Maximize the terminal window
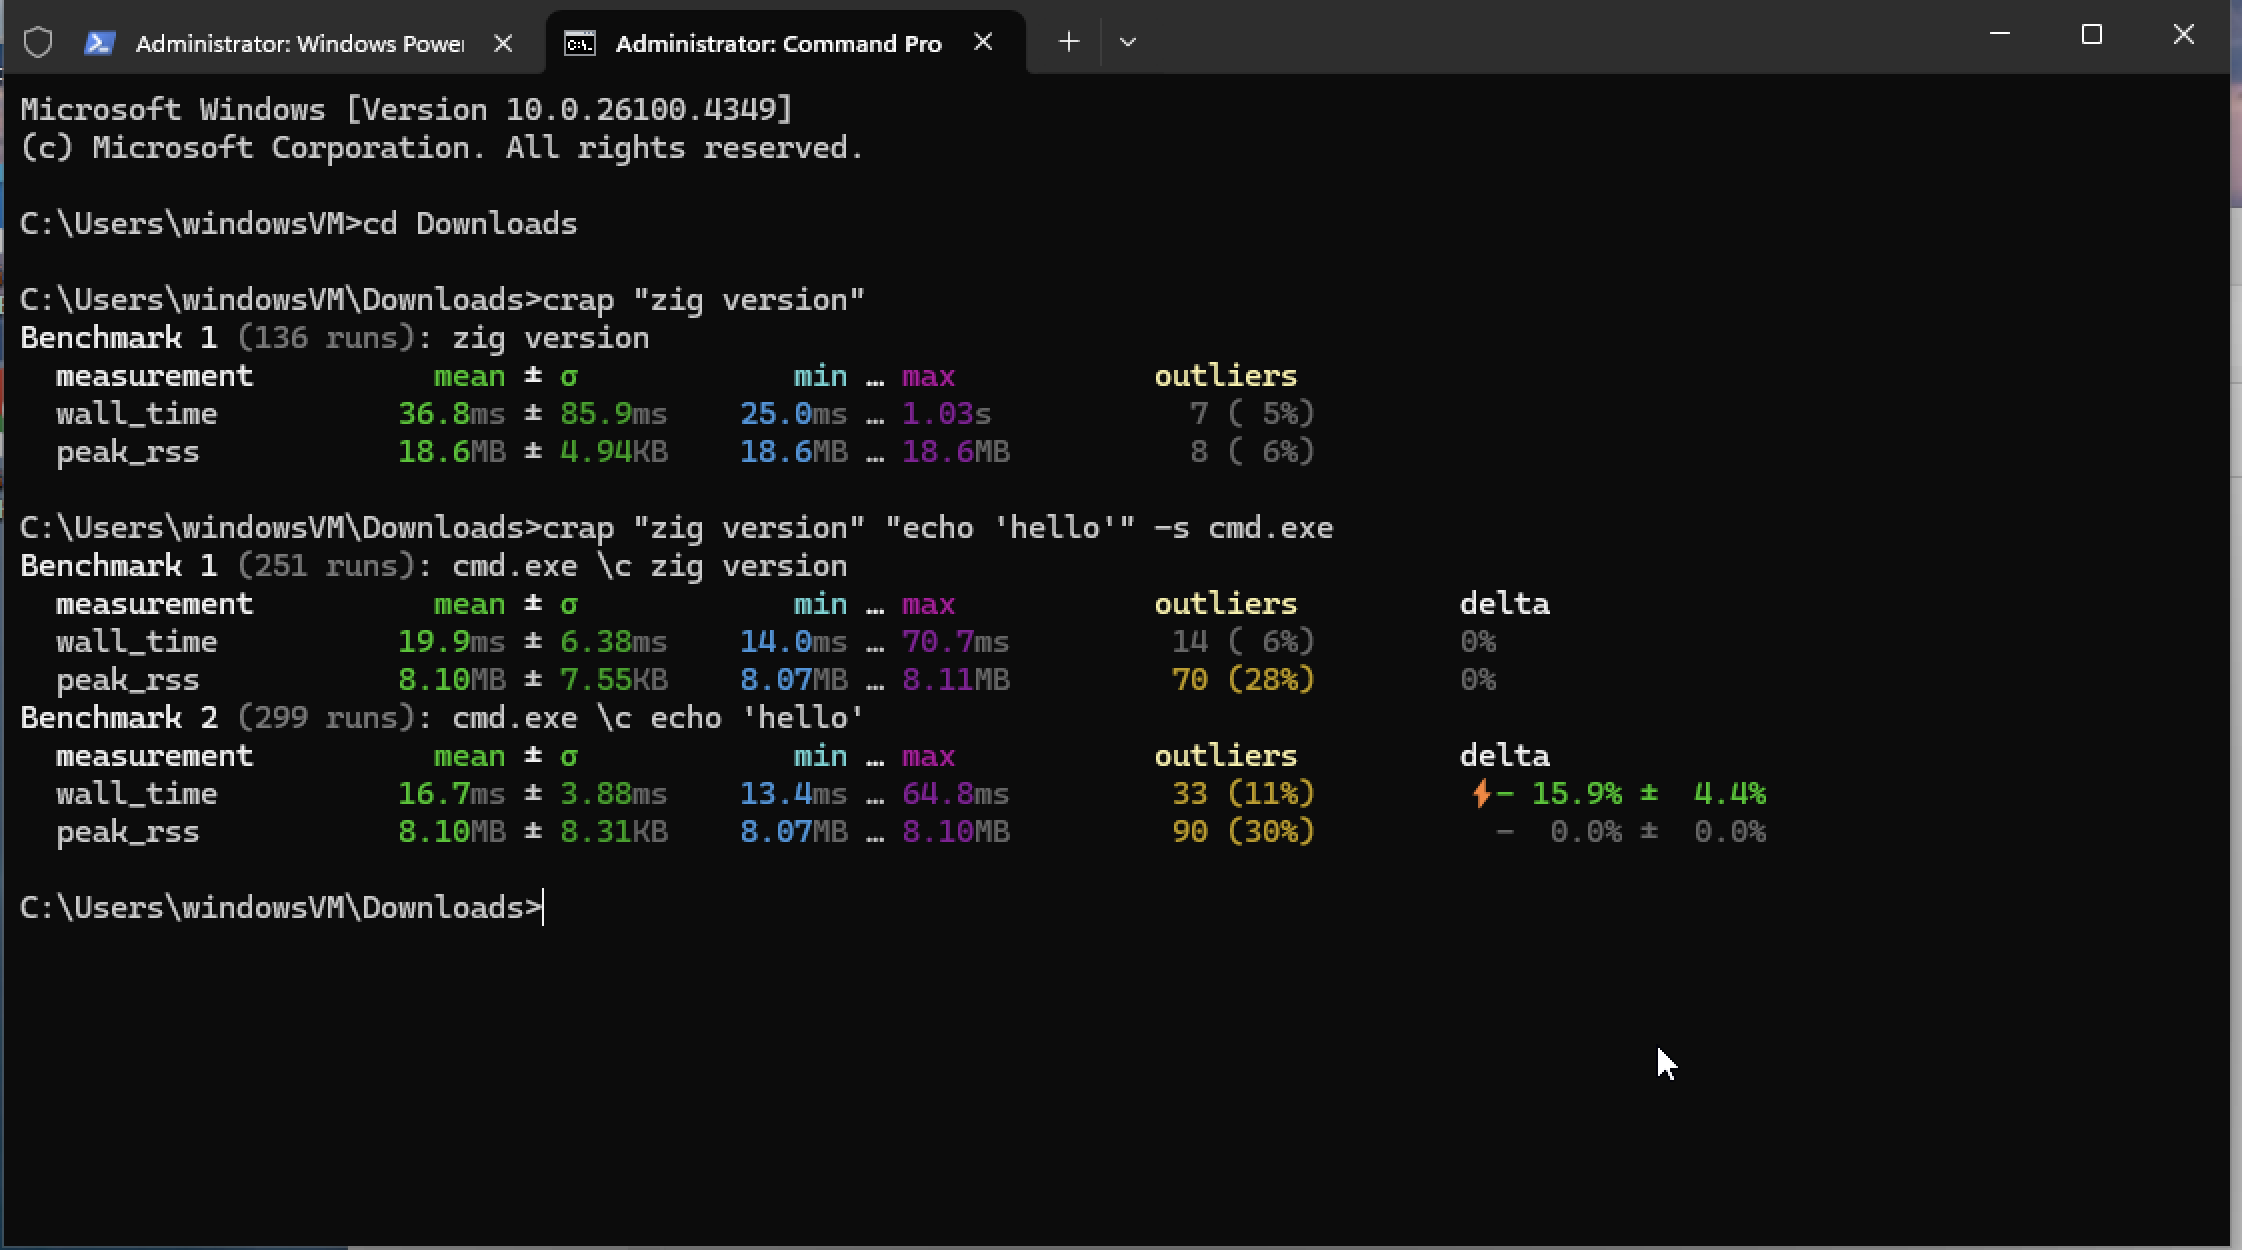 tap(2092, 35)
